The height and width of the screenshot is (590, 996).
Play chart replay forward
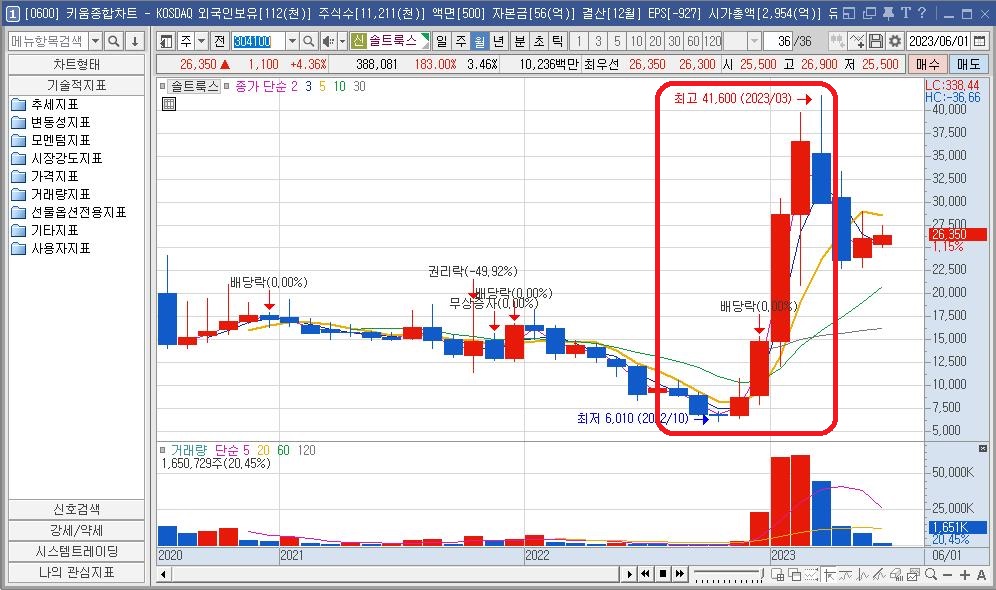(629, 574)
